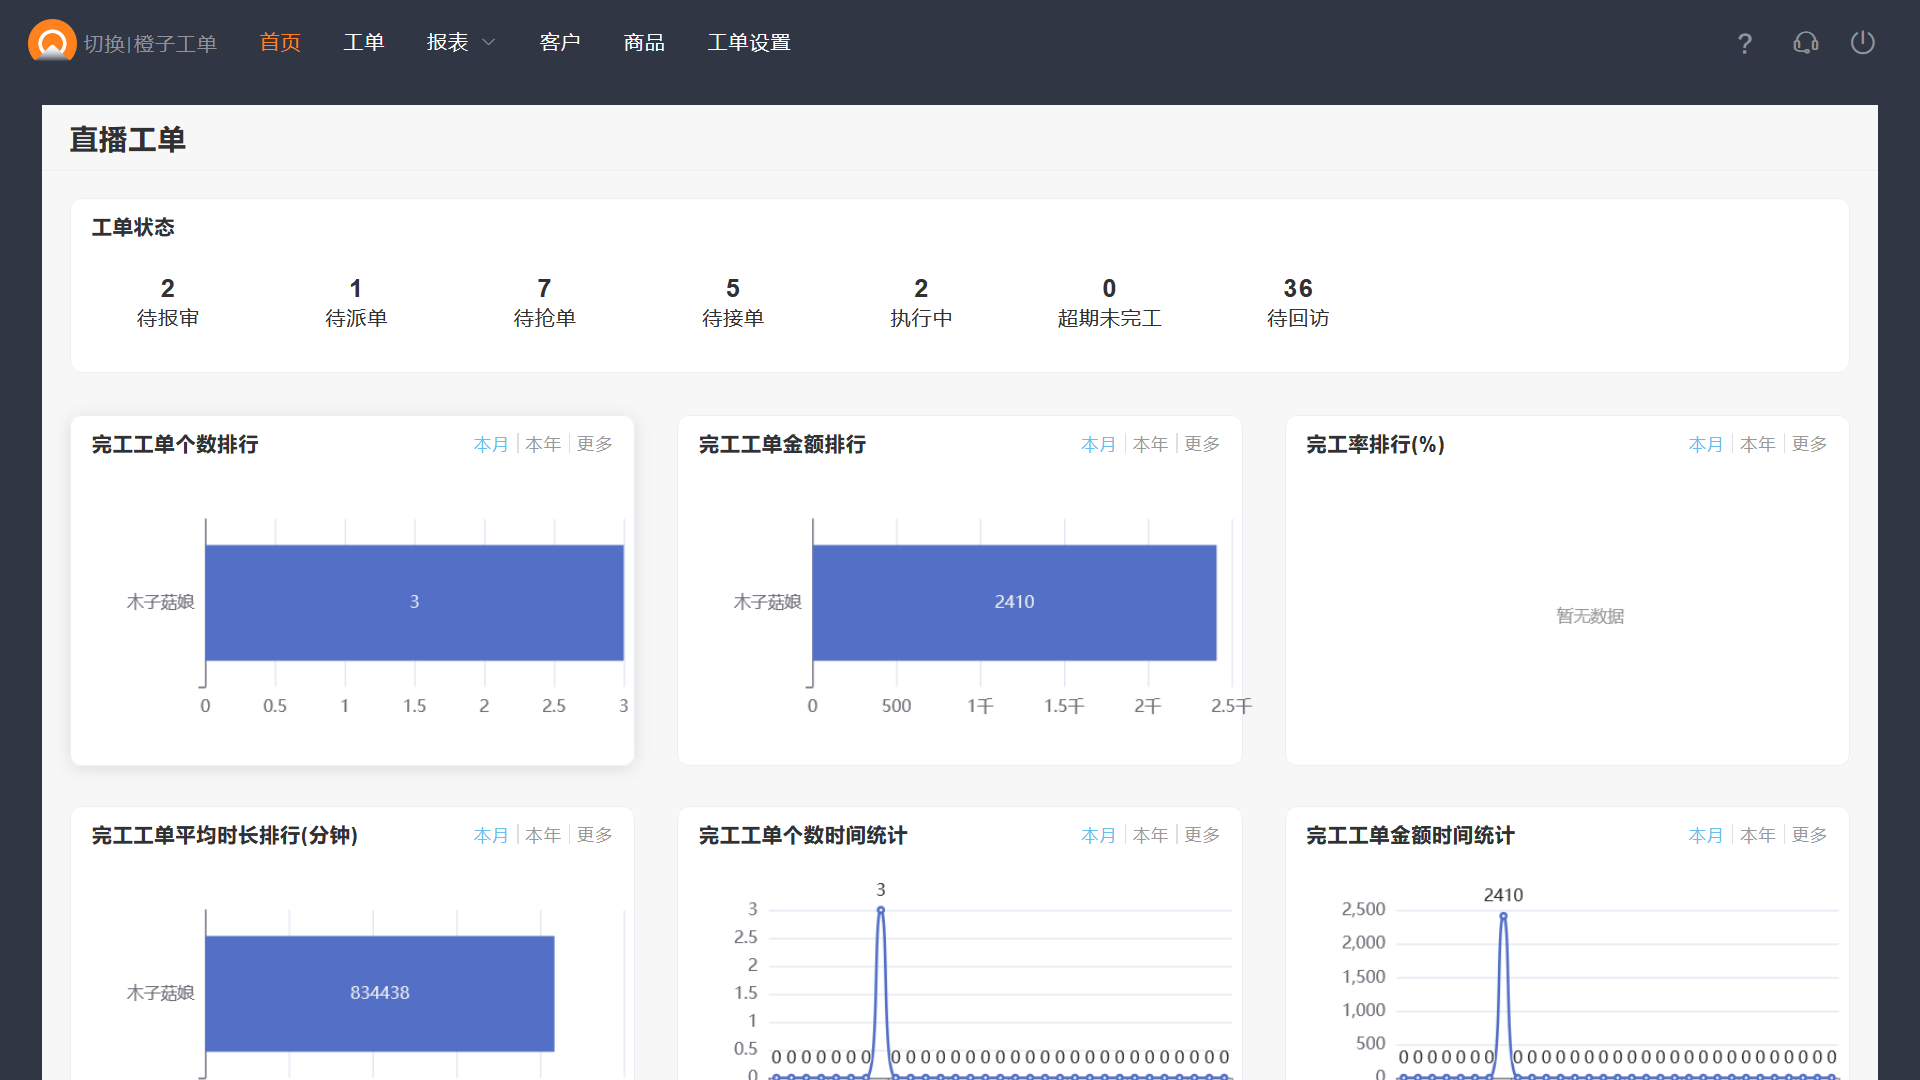Screen dimensions: 1920x1080
Task: Click the 2.5千 x-axis label
Action: point(1231,706)
